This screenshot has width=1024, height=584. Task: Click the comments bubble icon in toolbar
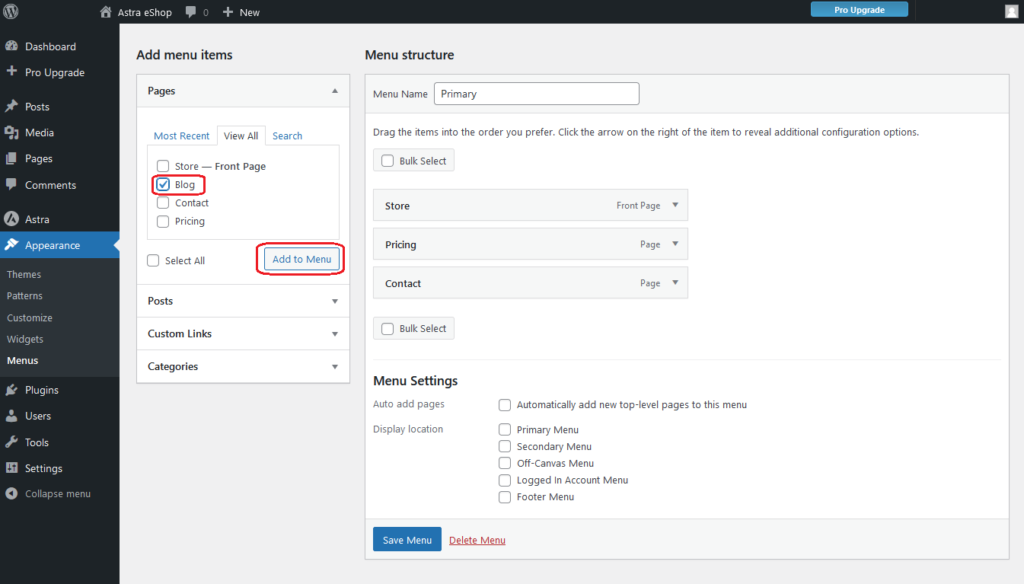point(191,12)
